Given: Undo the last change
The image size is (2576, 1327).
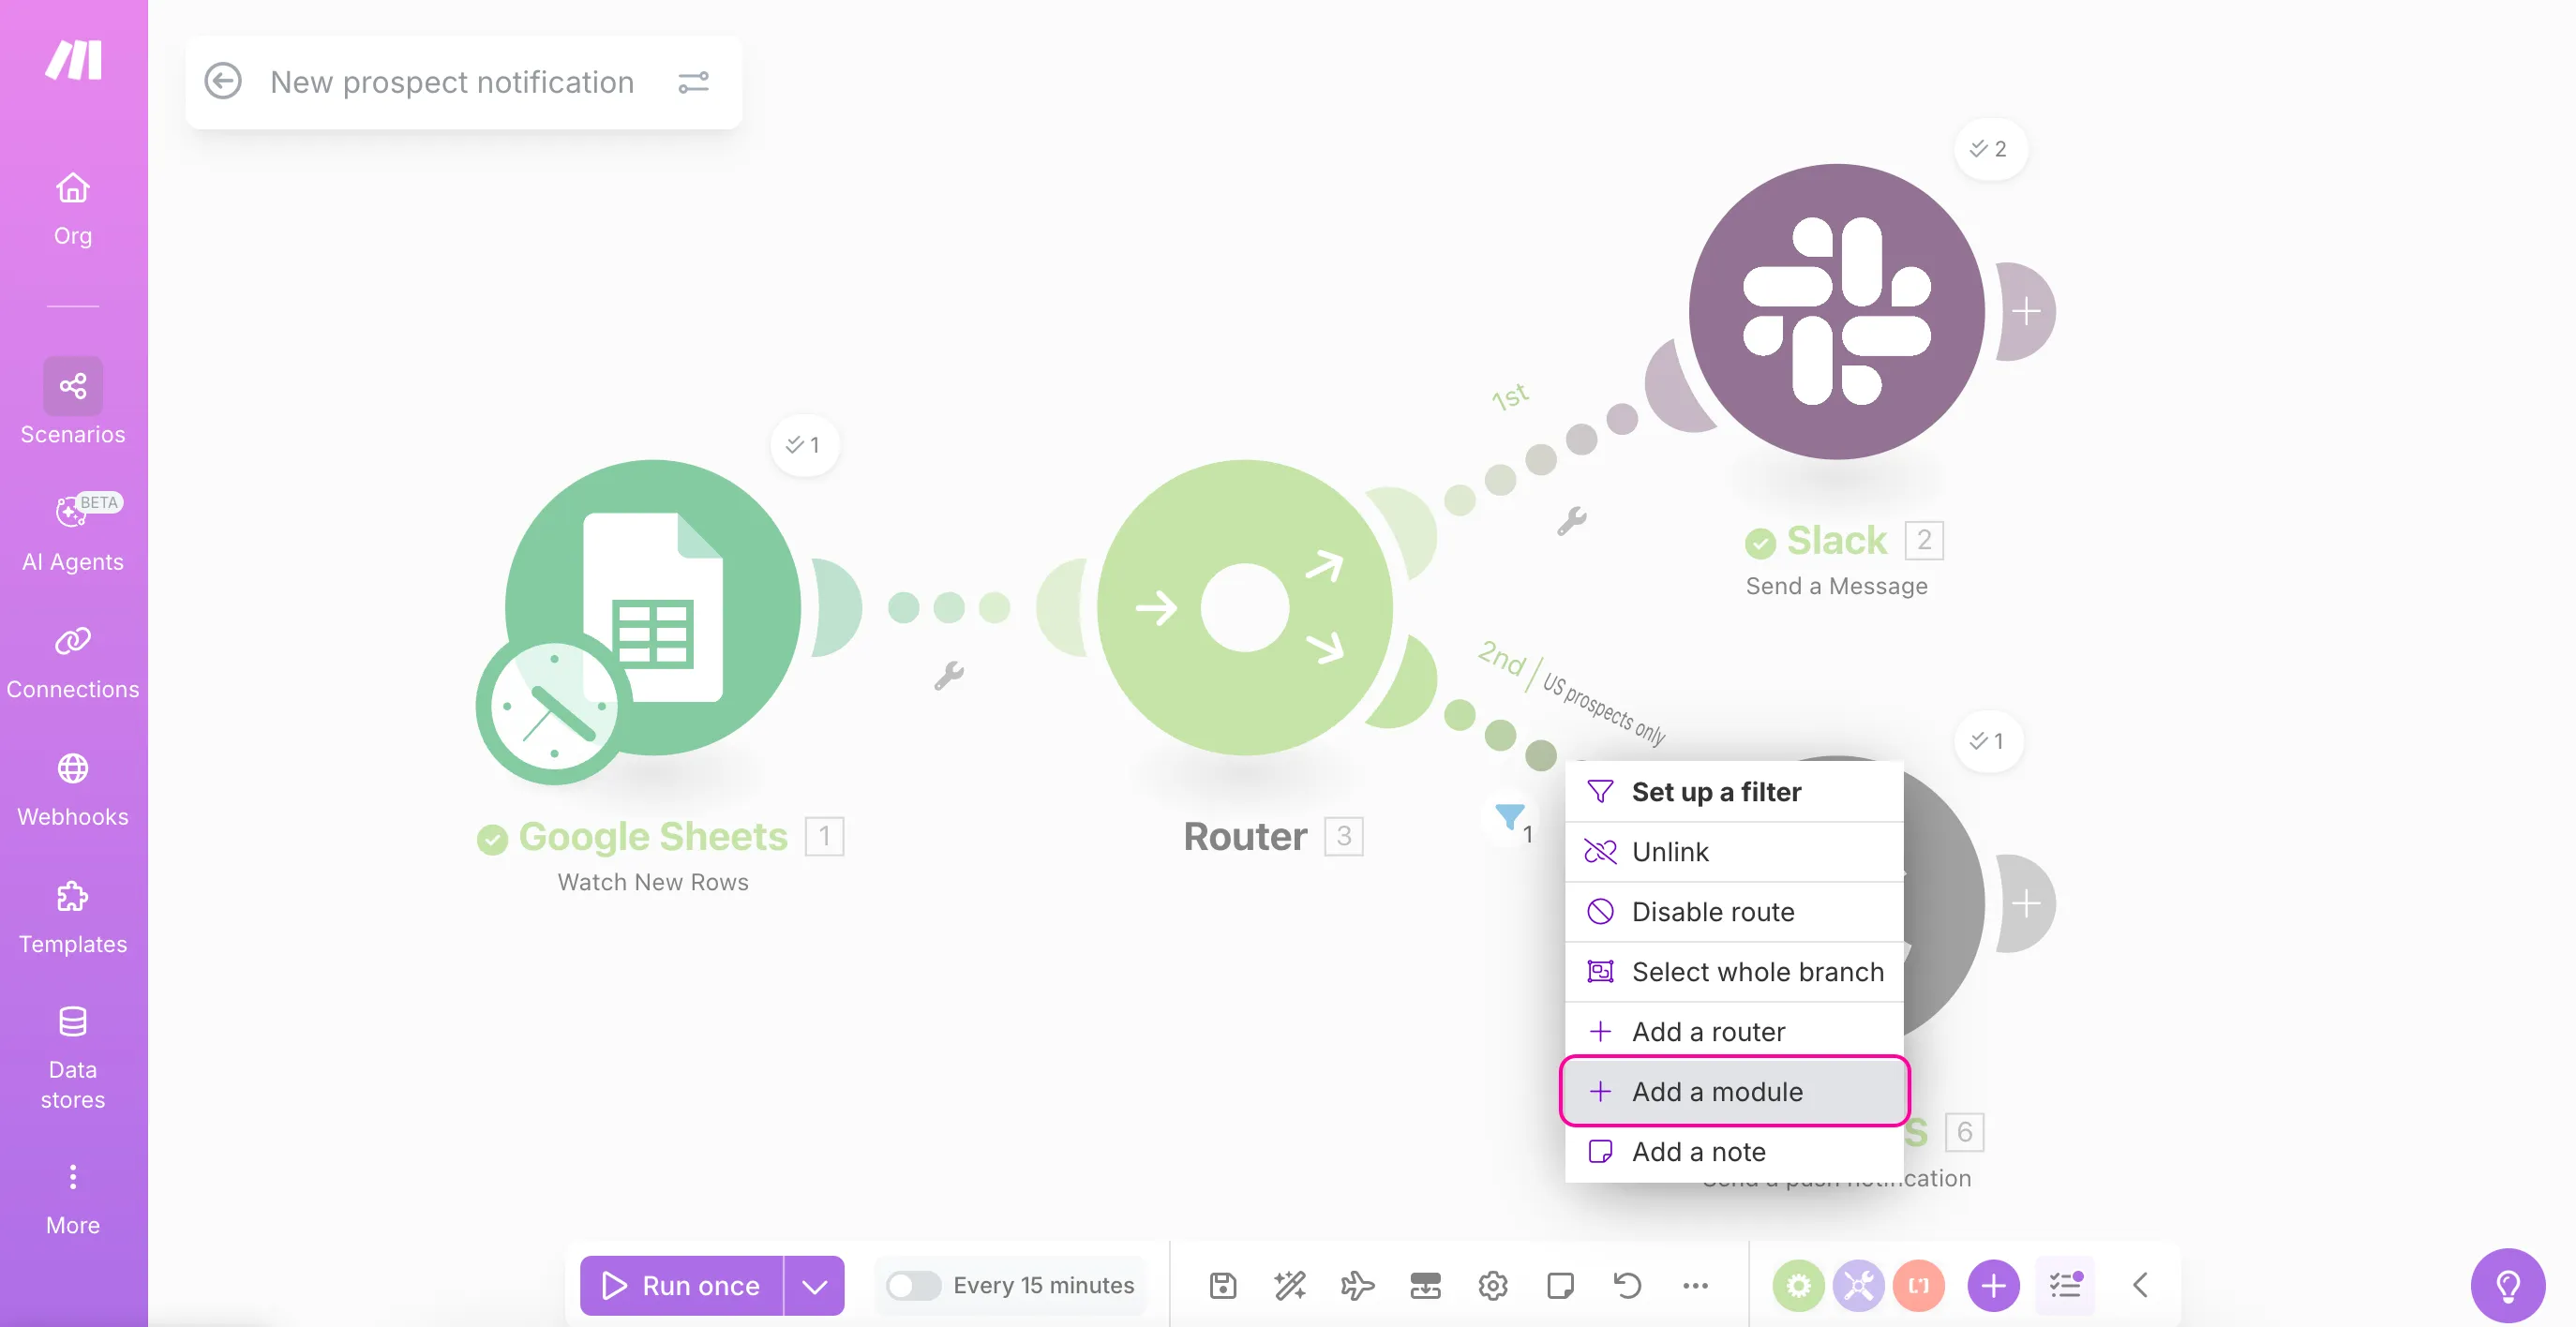Looking at the screenshot, I should [x=1628, y=1286].
